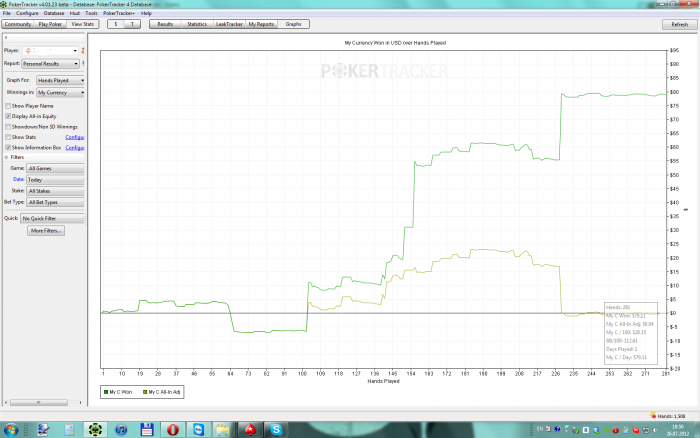Open the Results tab
700x438 pixels.
coord(165,24)
